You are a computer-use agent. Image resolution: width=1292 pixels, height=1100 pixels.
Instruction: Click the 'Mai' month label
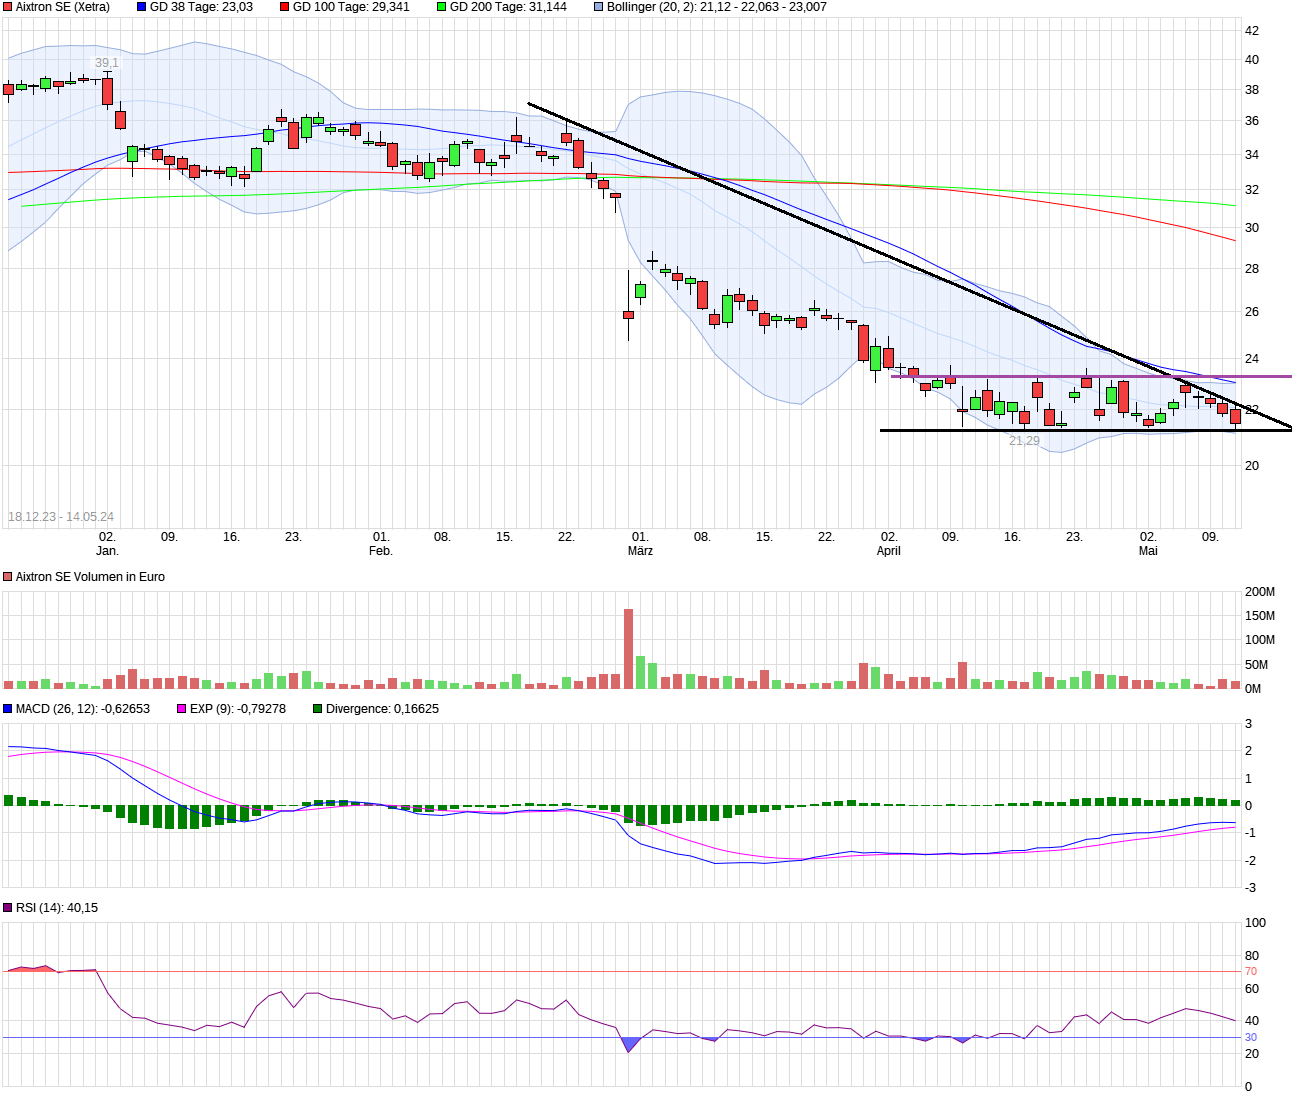coord(1148,551)
